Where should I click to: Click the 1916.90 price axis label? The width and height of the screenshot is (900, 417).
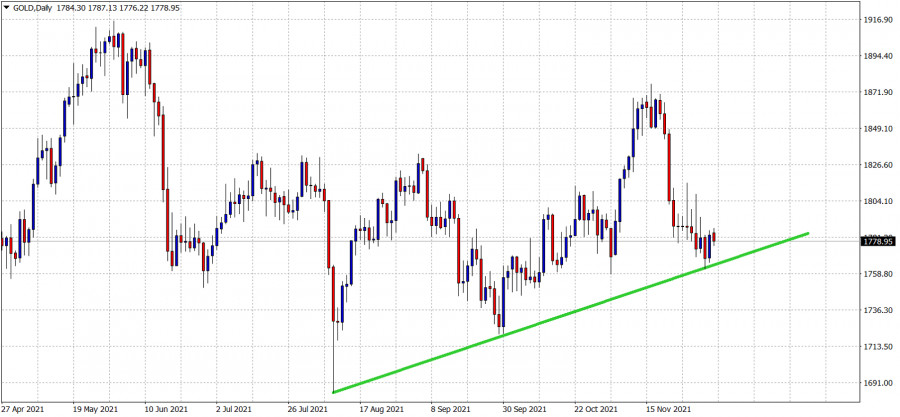[879, 20]
